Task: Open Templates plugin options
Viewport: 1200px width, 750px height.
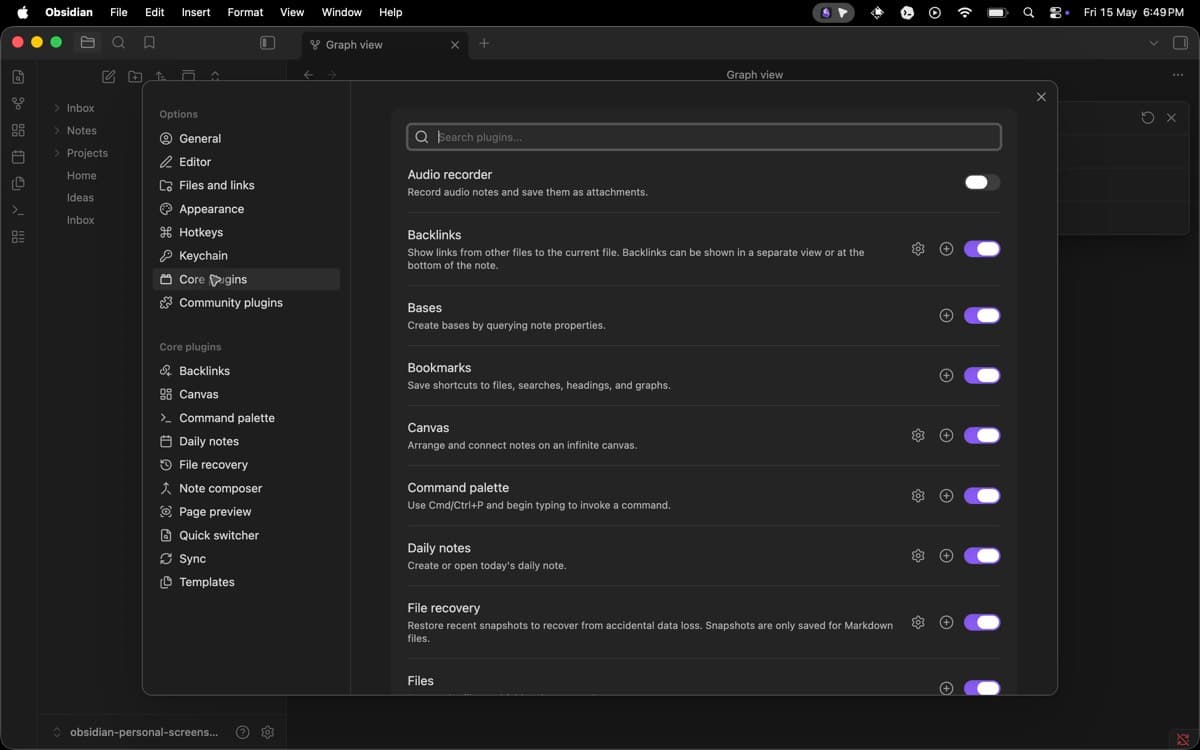Action: pos(246,582)
